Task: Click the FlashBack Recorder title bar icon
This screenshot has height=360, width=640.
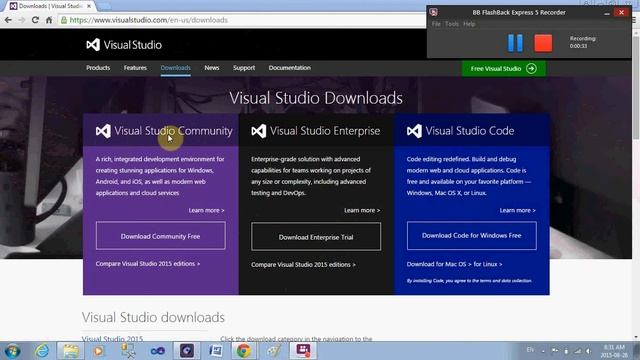Action: point(433,12)
